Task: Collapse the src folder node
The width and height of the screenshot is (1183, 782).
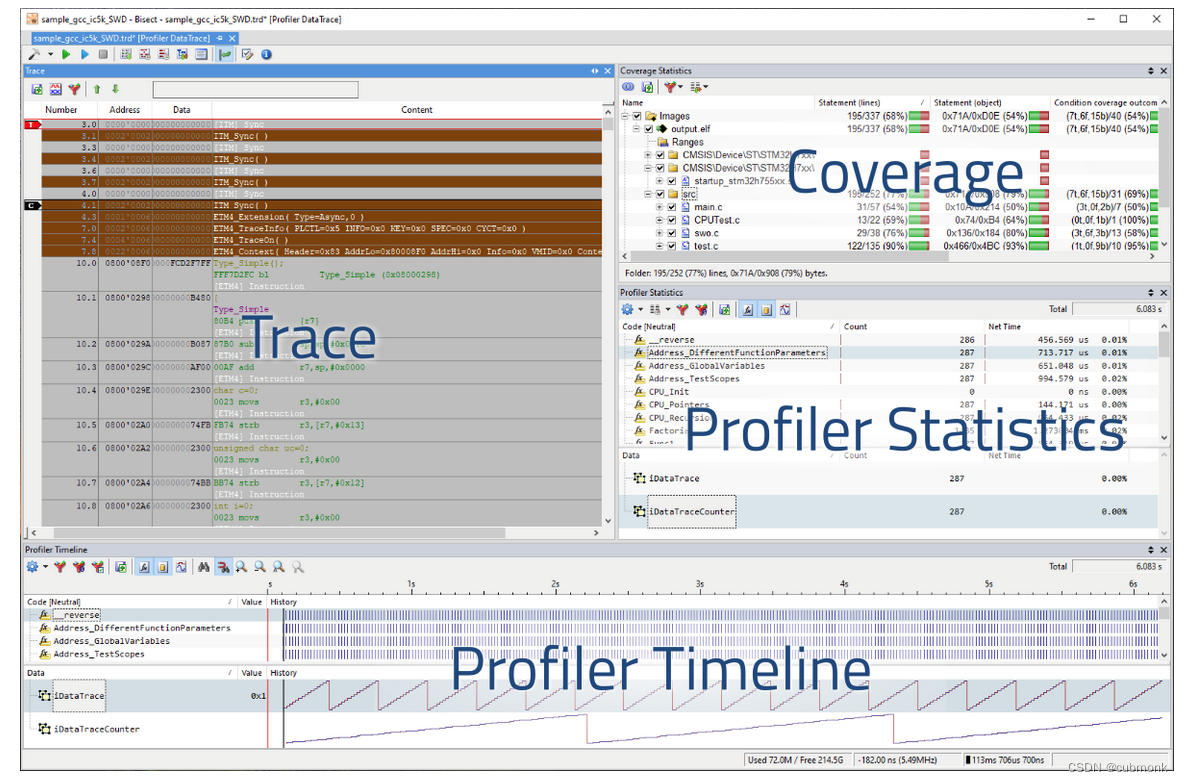Action: coord(648,194)
